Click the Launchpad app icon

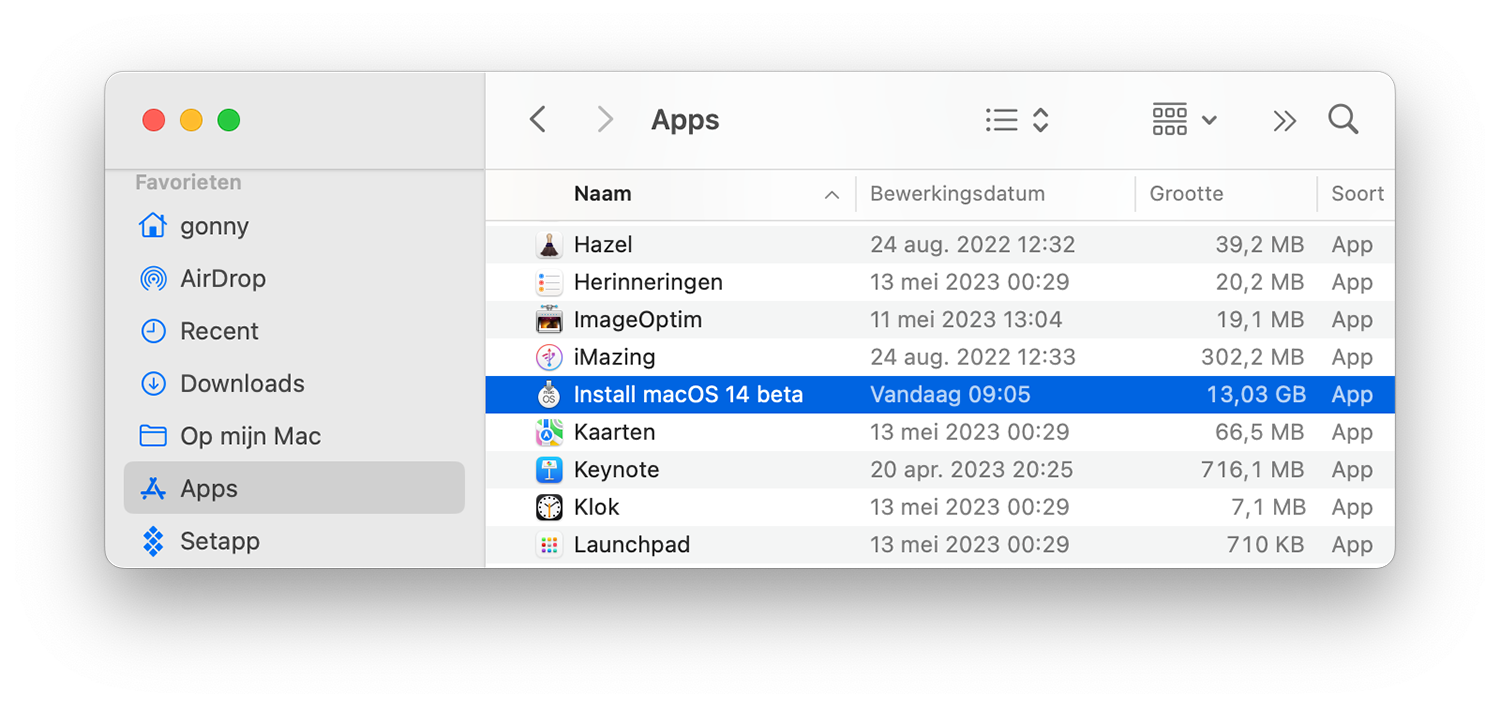click(549, 545)
